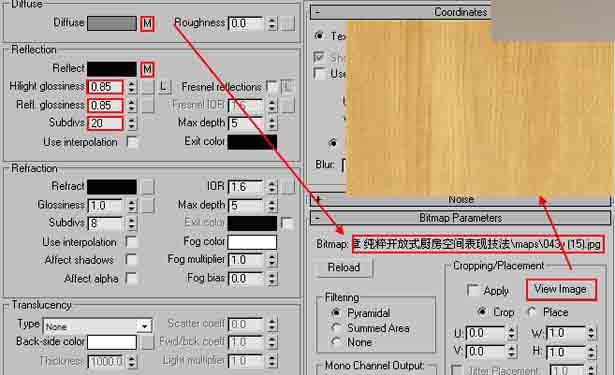Enable Affect alpha checkbox
The image size is (615, 375).
[x=132, y=279]
